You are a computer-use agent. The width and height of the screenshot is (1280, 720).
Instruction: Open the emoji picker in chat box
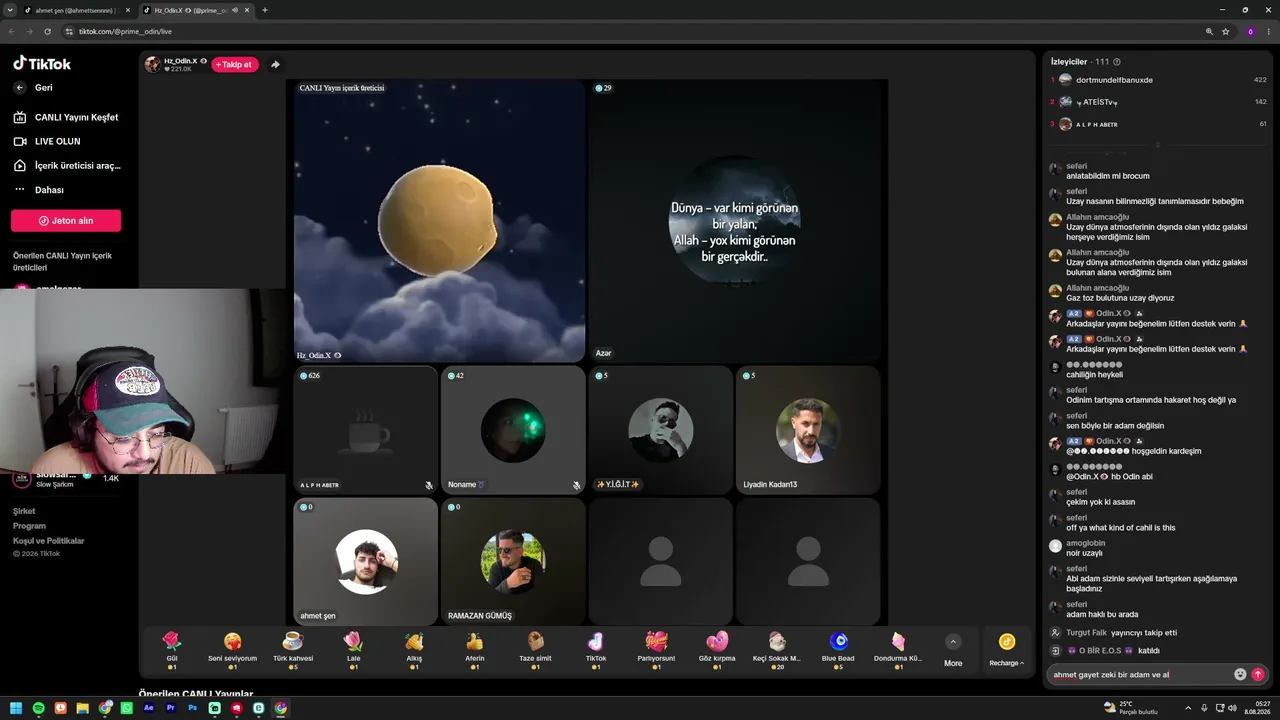1240,674
